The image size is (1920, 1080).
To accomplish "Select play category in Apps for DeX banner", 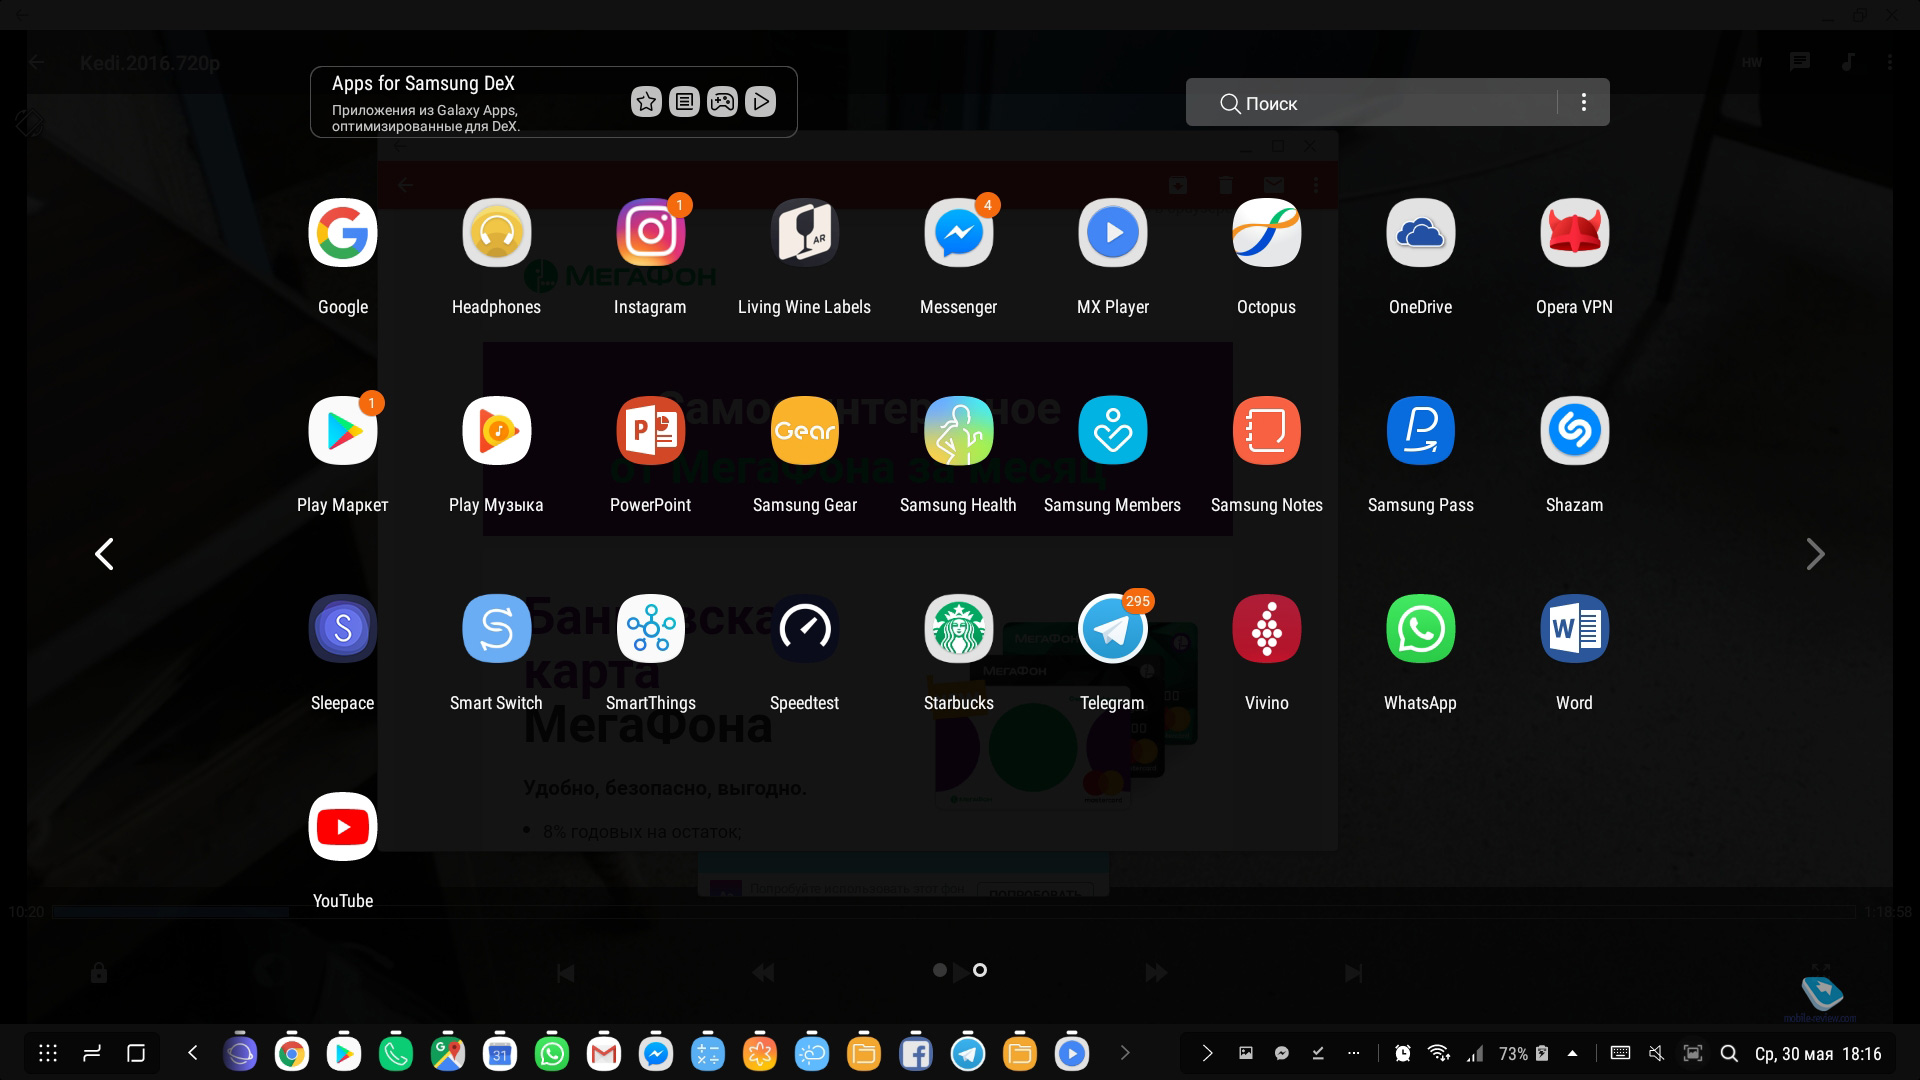I will 760,101.
